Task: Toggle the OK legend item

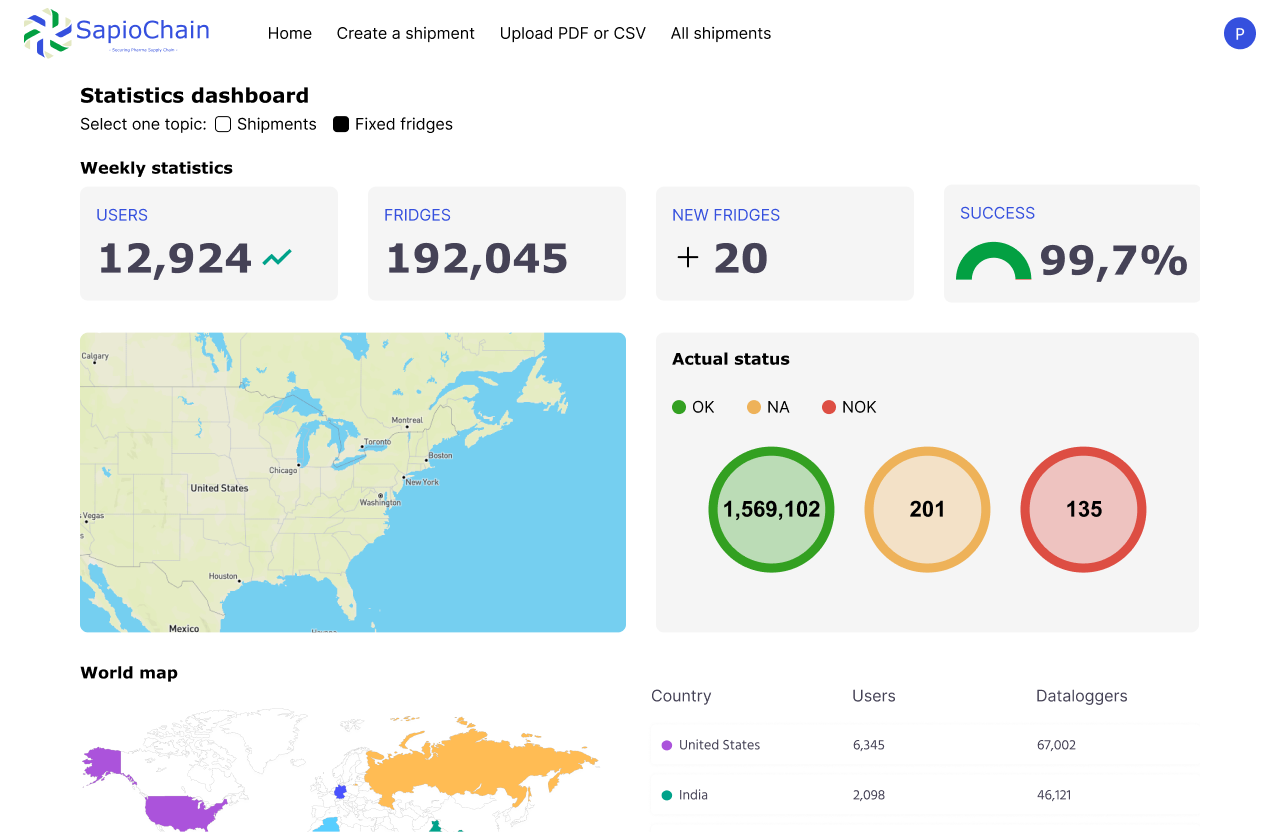Action: (x=693, y=407)
